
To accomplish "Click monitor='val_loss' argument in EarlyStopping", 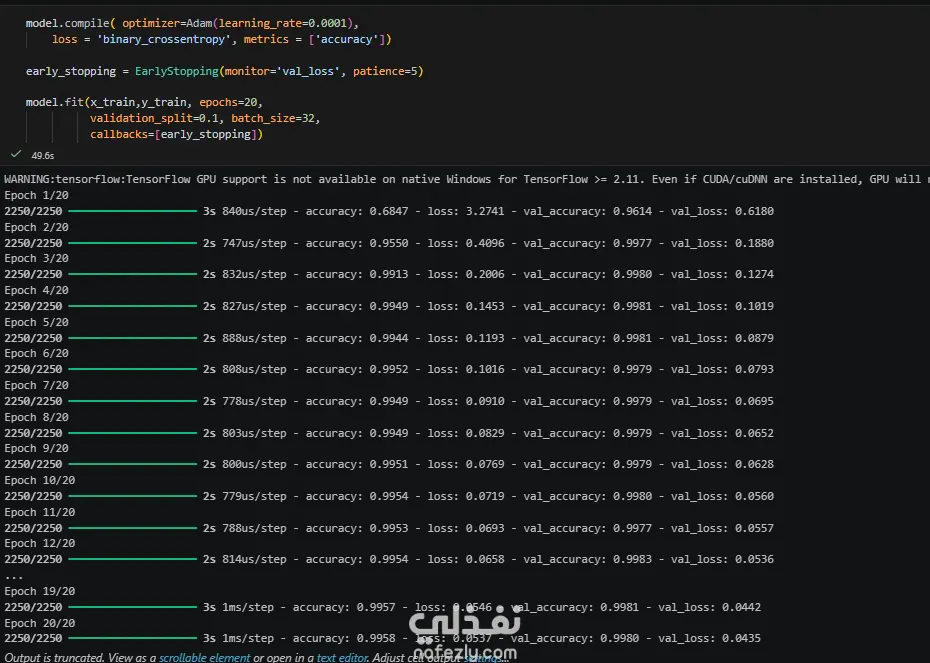I will click(x=282, y=71).
